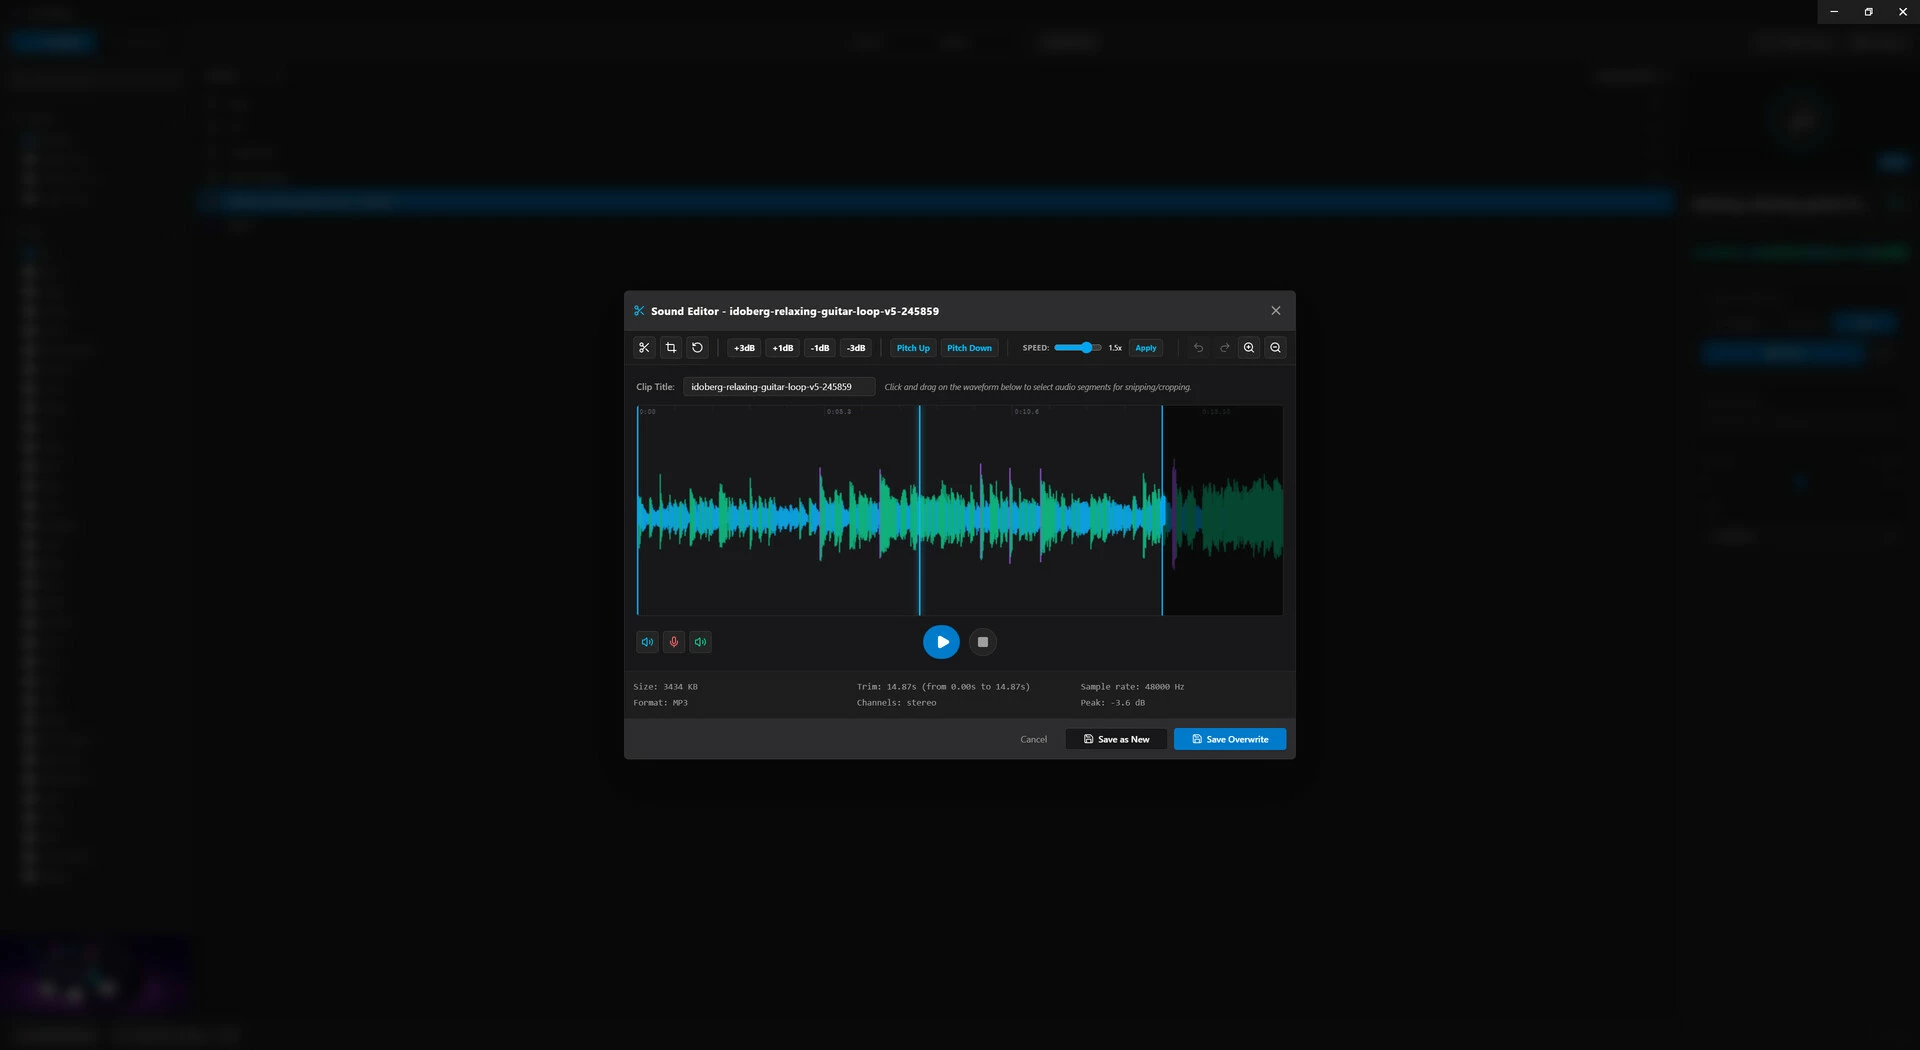Screen dimensions: 1920x1050
Task: Toggle the blue speaker output button
Action: [x=647, y=642]
